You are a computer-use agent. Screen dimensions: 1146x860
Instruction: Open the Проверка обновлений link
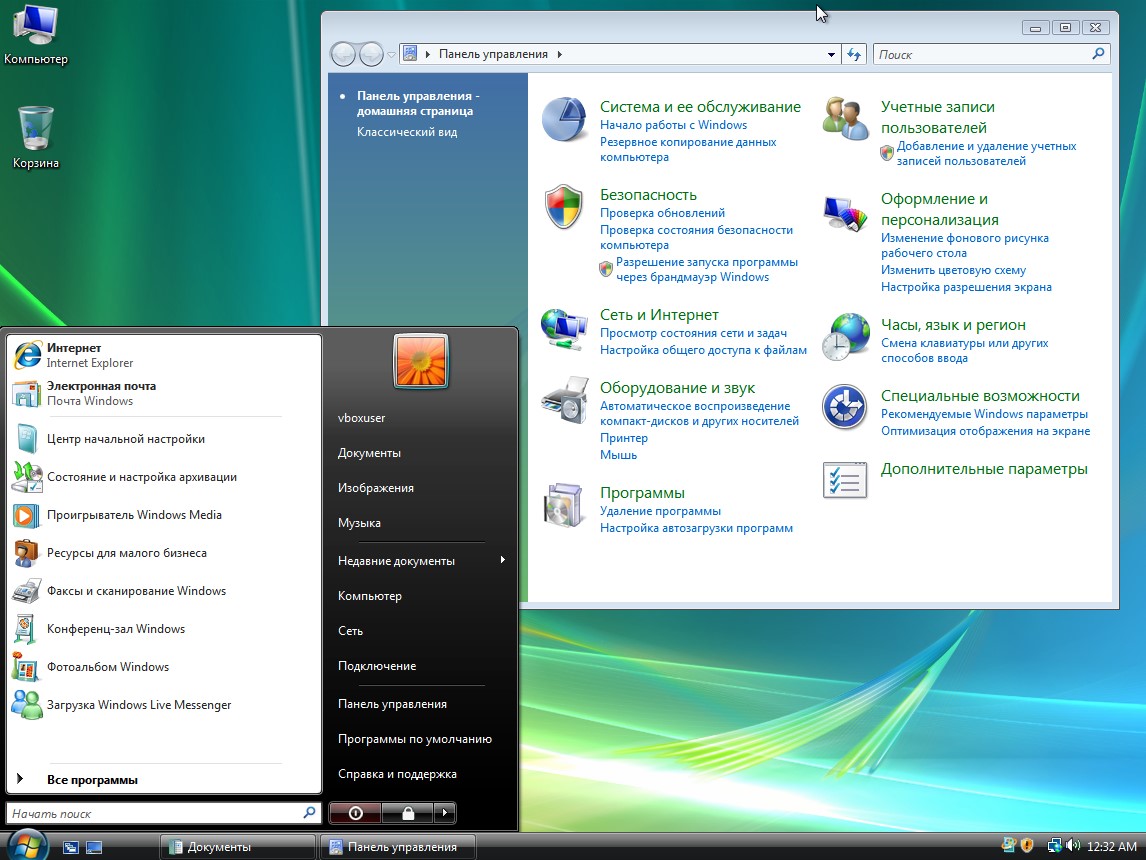662,213
